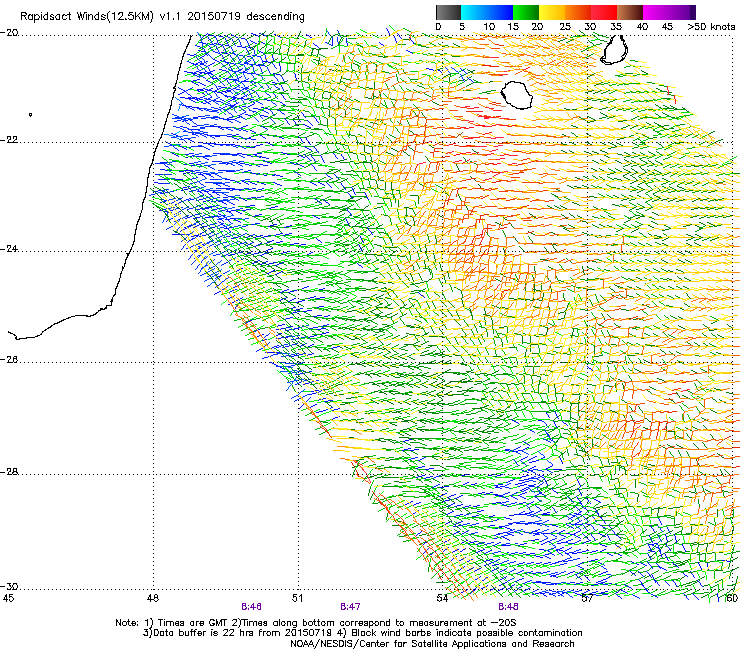
Task: Click the '-26' latitude axis label
Action: coord(9,360)
